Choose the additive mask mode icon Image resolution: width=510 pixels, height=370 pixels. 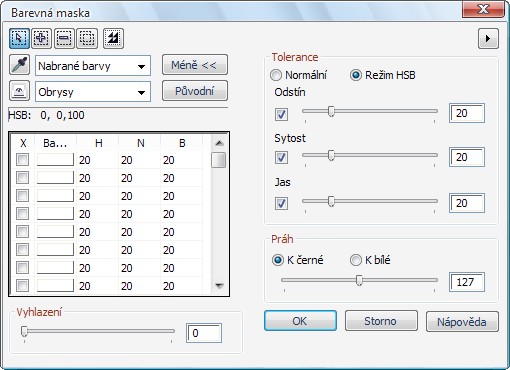41,38
